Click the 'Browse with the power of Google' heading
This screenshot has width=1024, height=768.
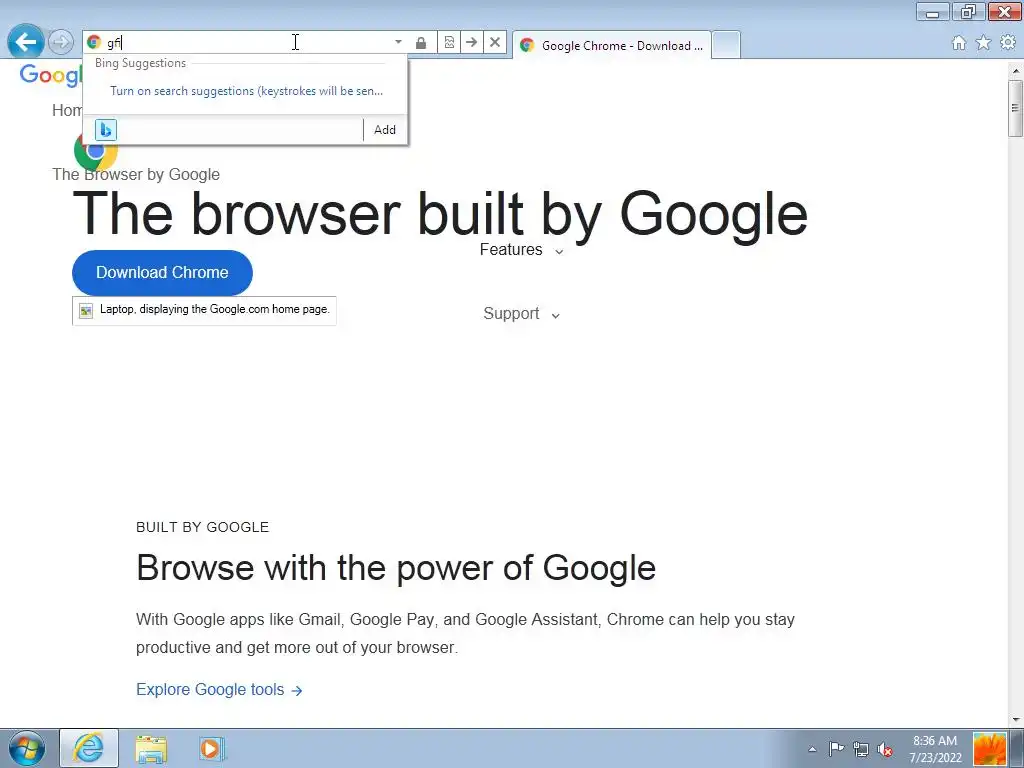pos(396,568)
